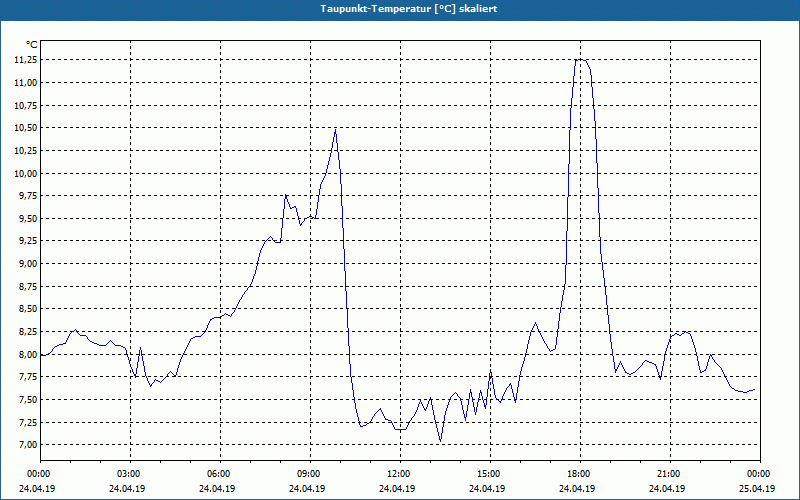
Task: Click the chart title 'Taupunkt-Temperatur [°C] skaliert'
Action: (x=409, y=9)
